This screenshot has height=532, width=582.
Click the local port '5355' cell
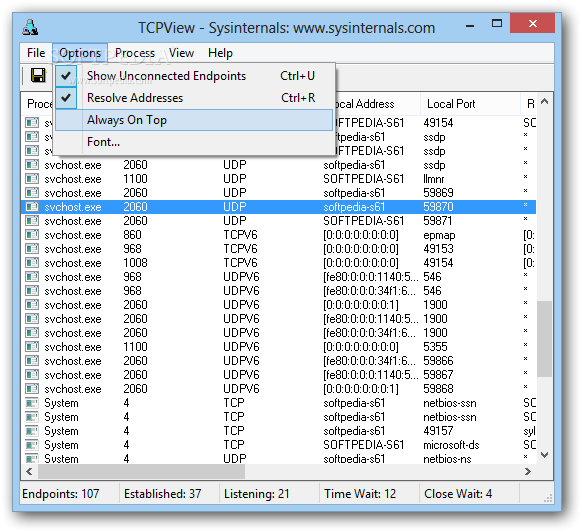coord(435,347)
